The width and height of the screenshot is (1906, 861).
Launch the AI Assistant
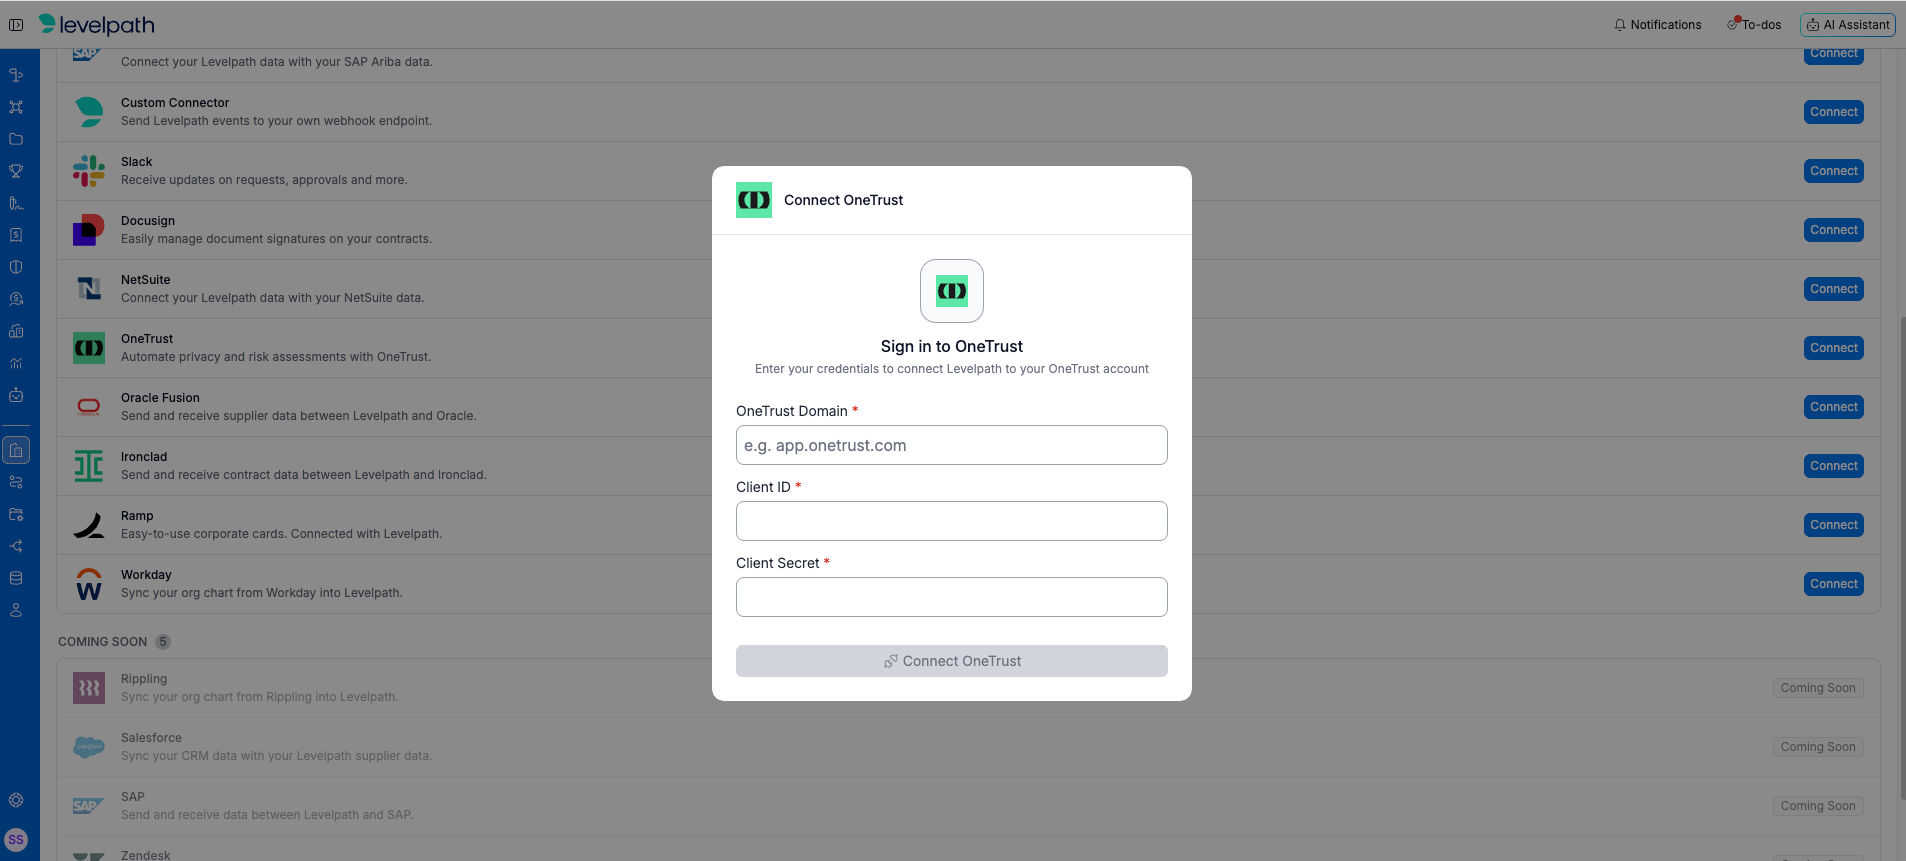click(x=1848, y=25)
